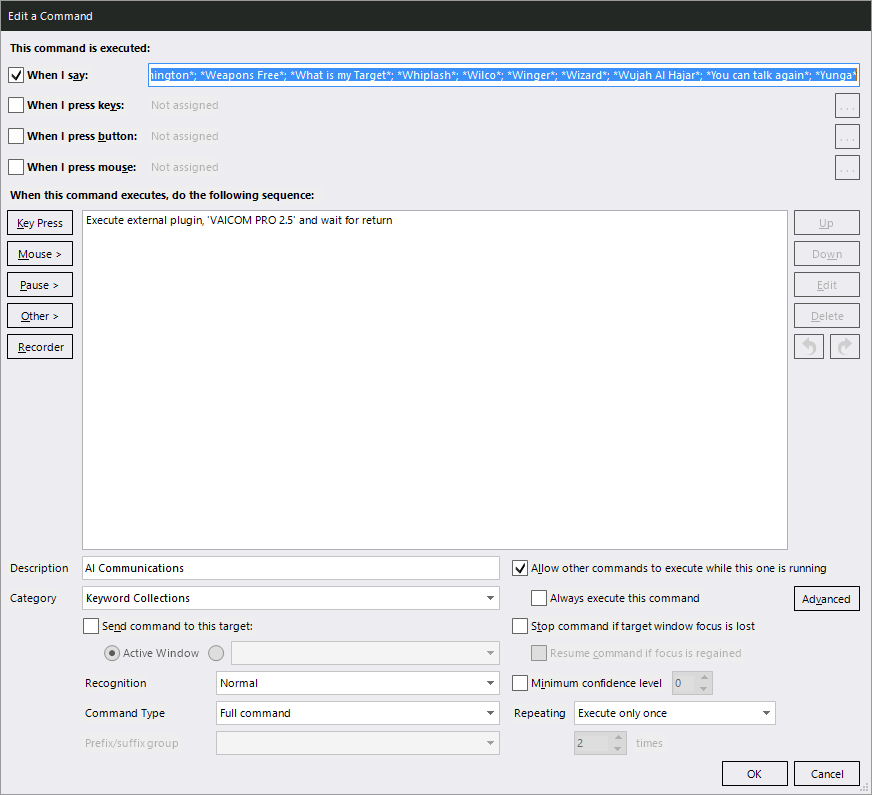This screenshot has width=872, height=795.
Task: Enable When I press keys checkbox
Action: click(16, 105)
